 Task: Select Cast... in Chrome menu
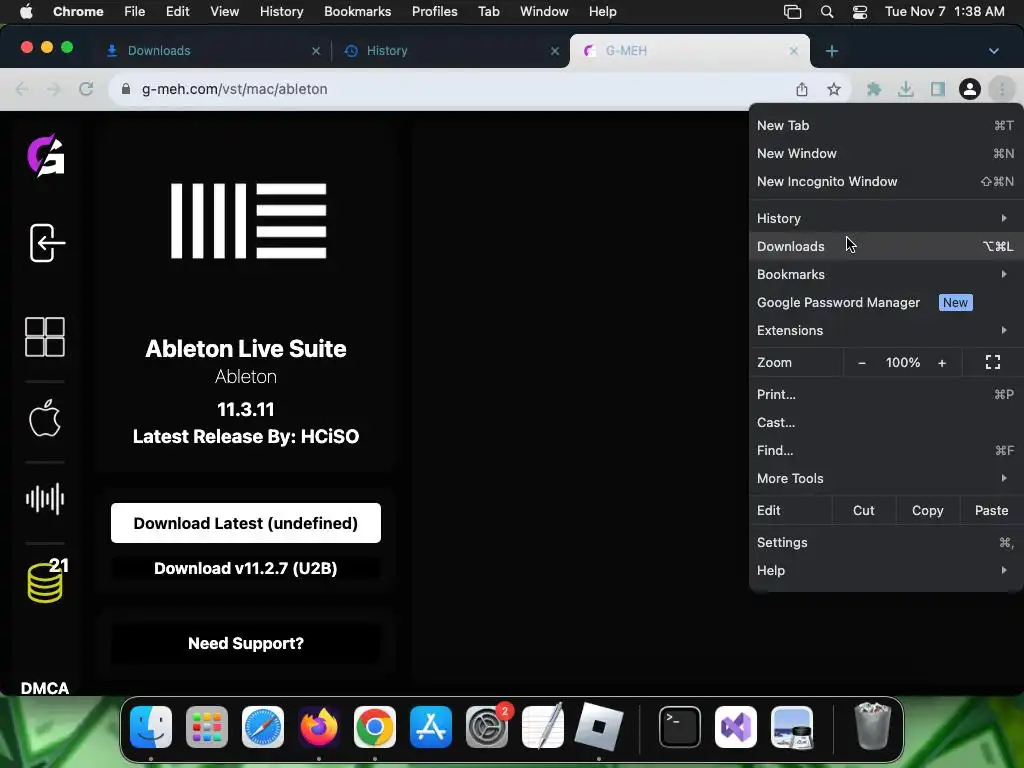[886, 423]
